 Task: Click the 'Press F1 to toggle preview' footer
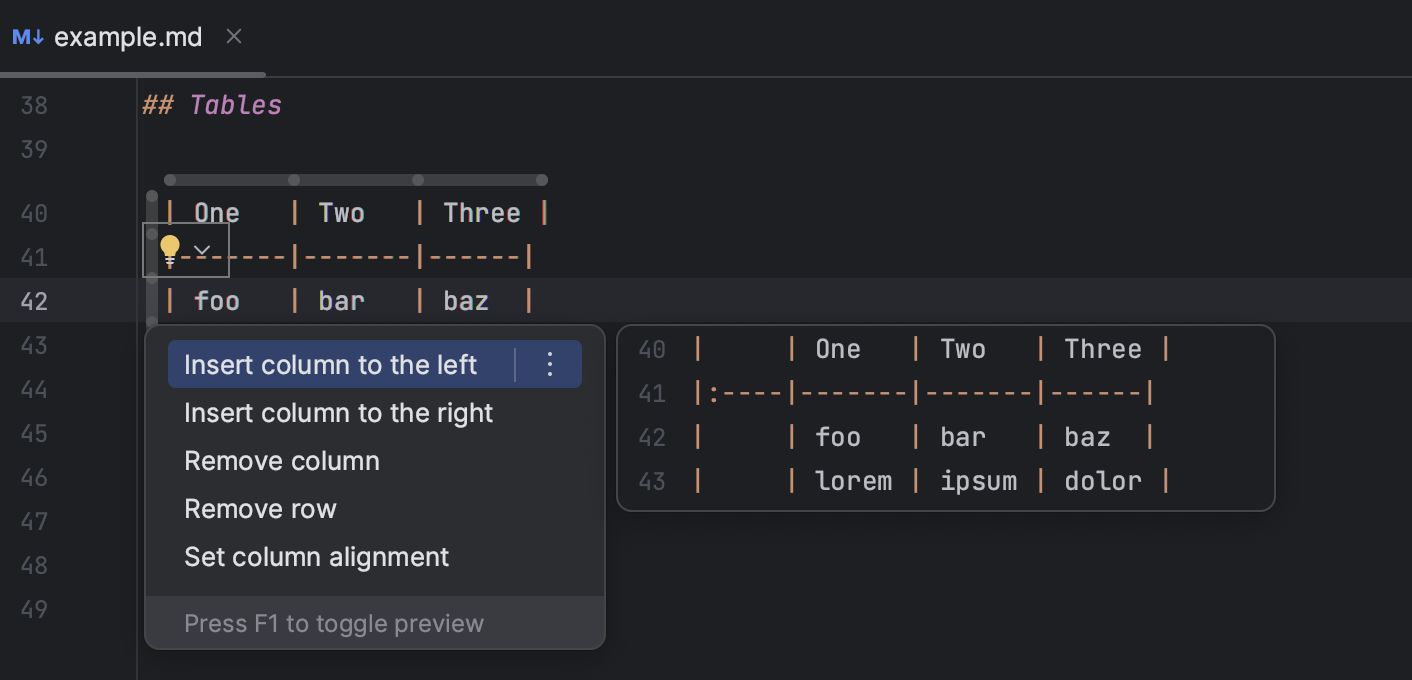coord(334,623)
